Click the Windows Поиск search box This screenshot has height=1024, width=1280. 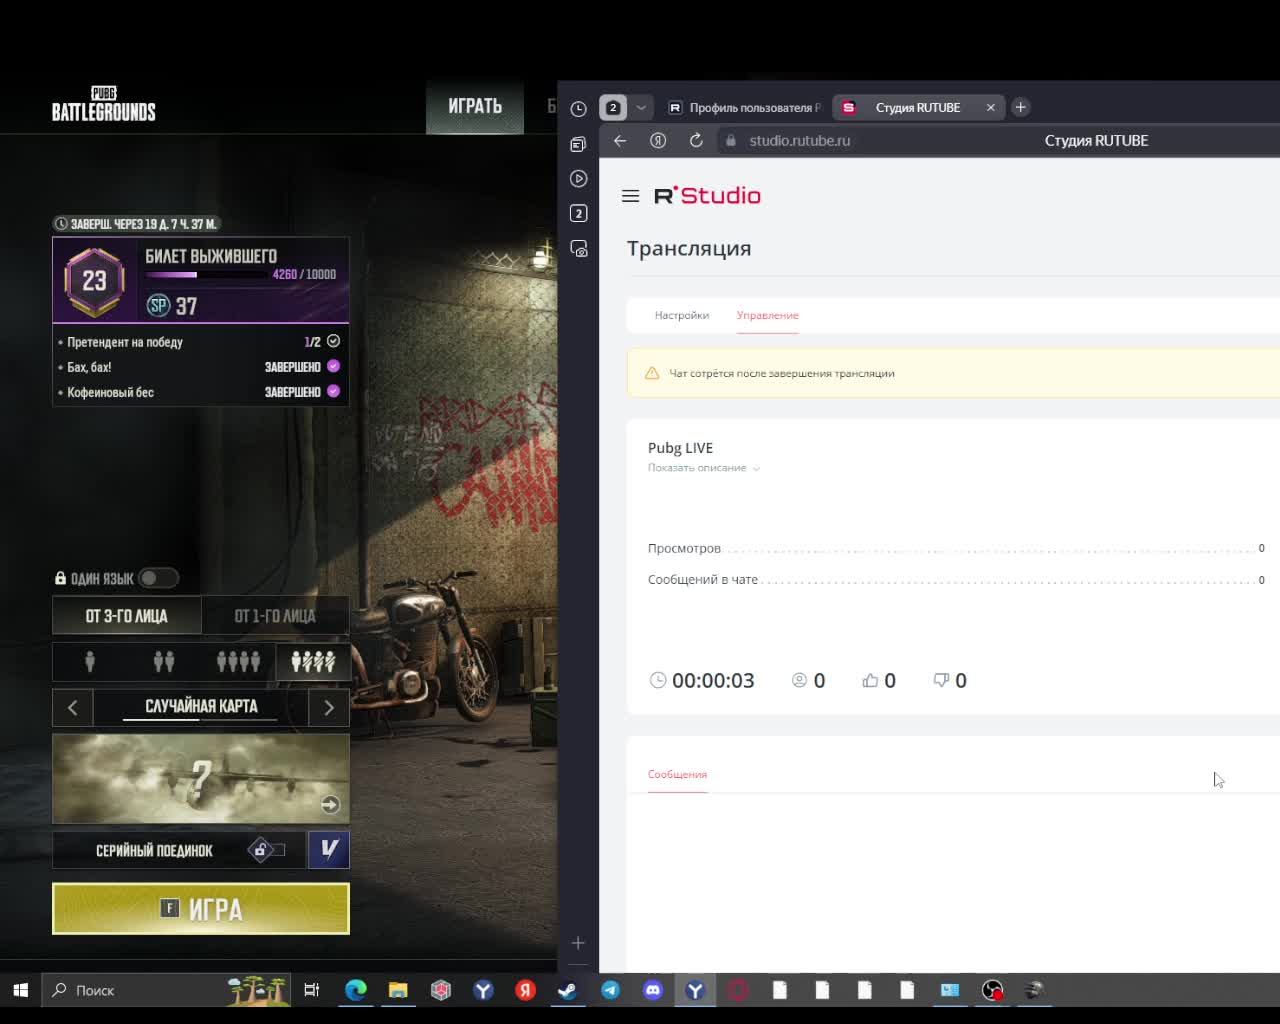(x=167, y=990)
